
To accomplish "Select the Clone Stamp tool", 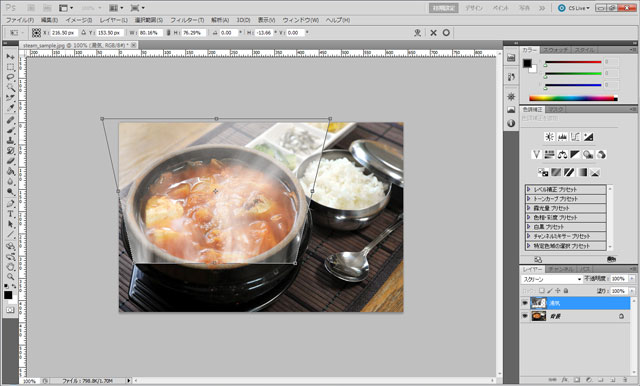I will (11, 141).
